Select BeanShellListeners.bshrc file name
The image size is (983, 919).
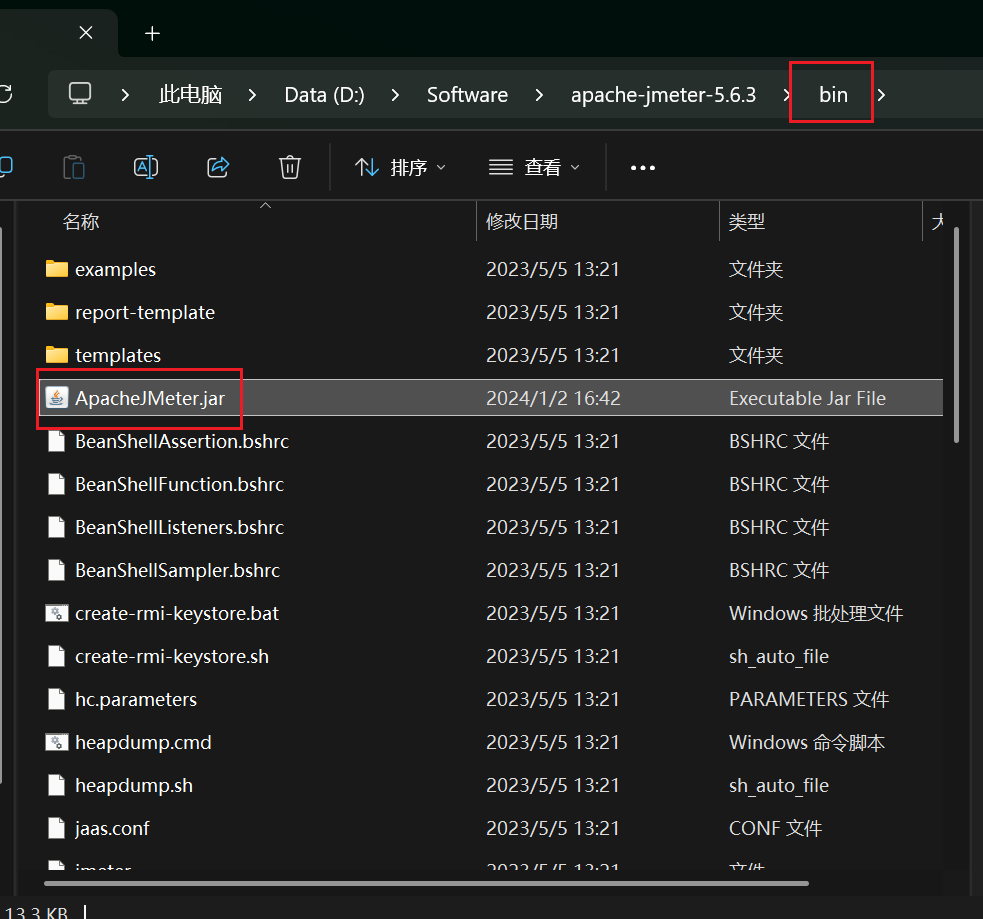179,527
